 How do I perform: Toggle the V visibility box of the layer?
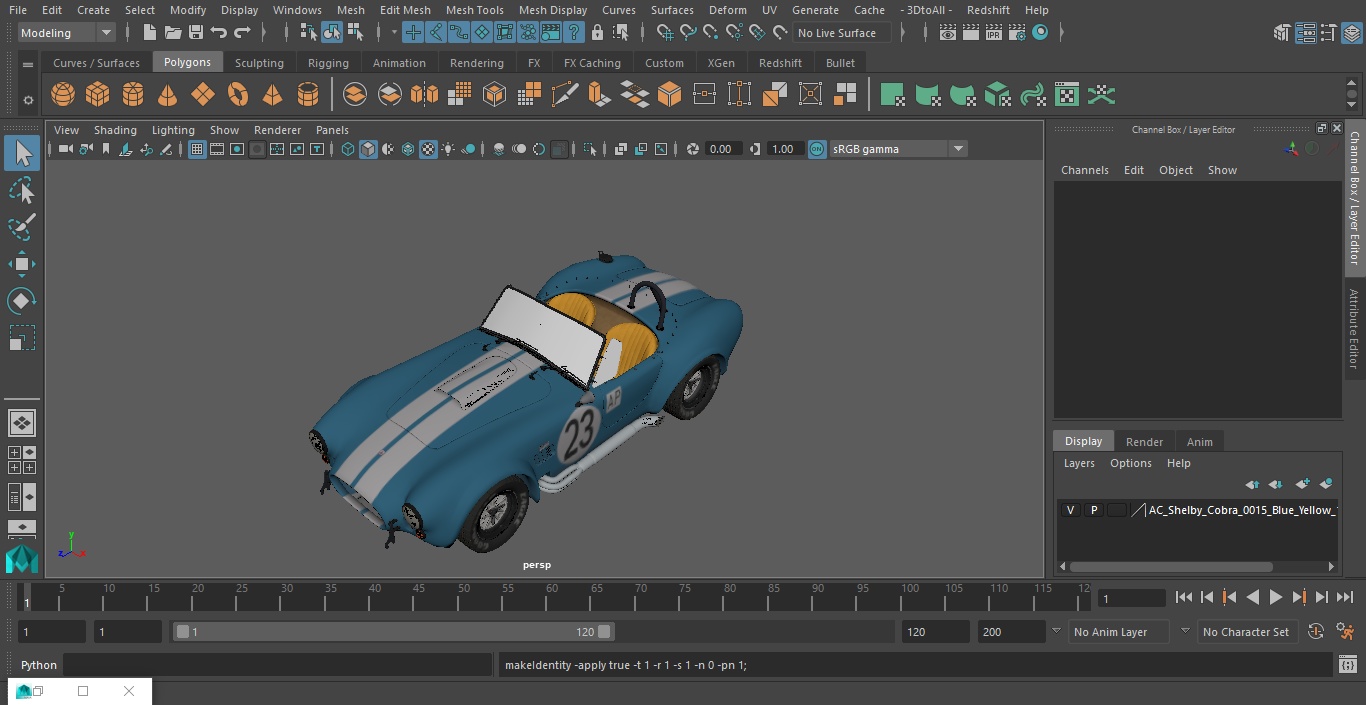(x=1071, y=510)
